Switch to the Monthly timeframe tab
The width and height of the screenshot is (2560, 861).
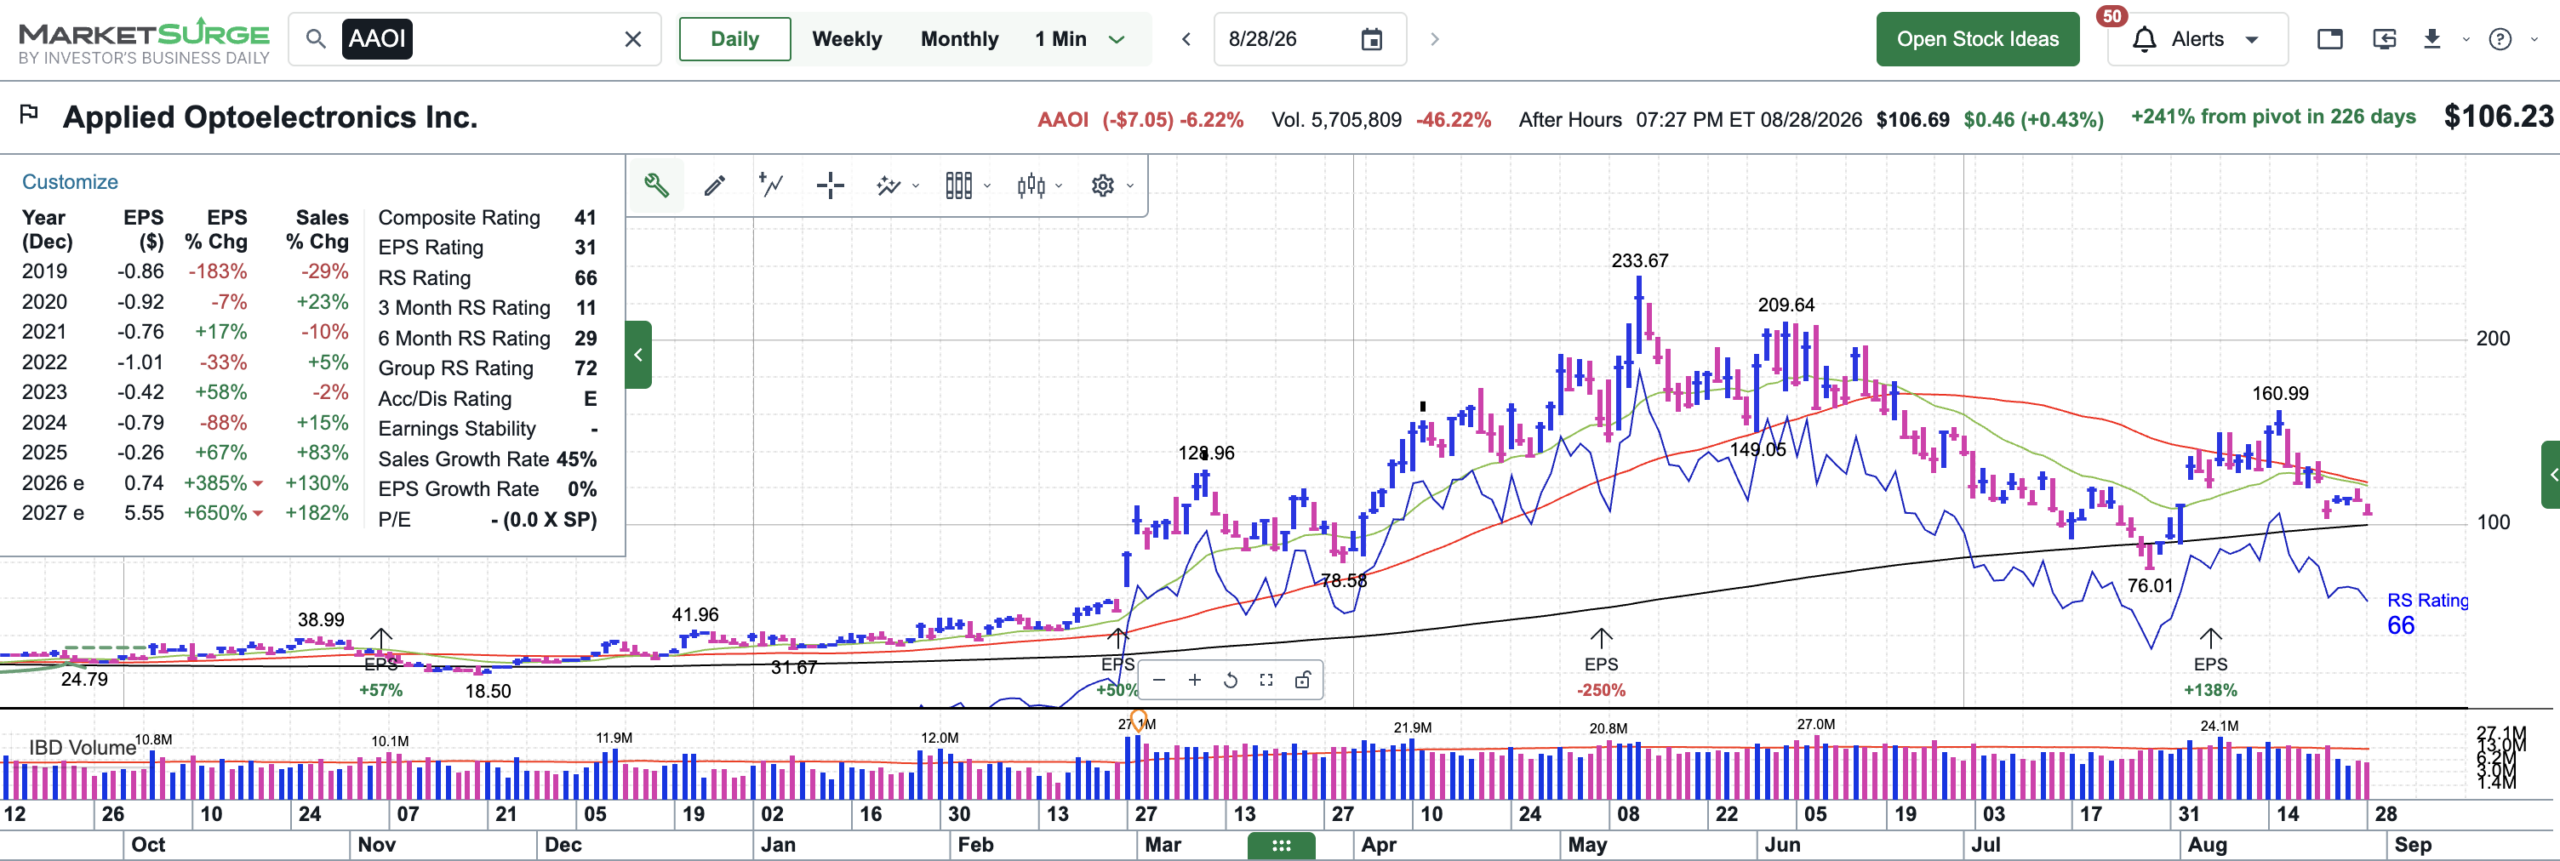959,39
